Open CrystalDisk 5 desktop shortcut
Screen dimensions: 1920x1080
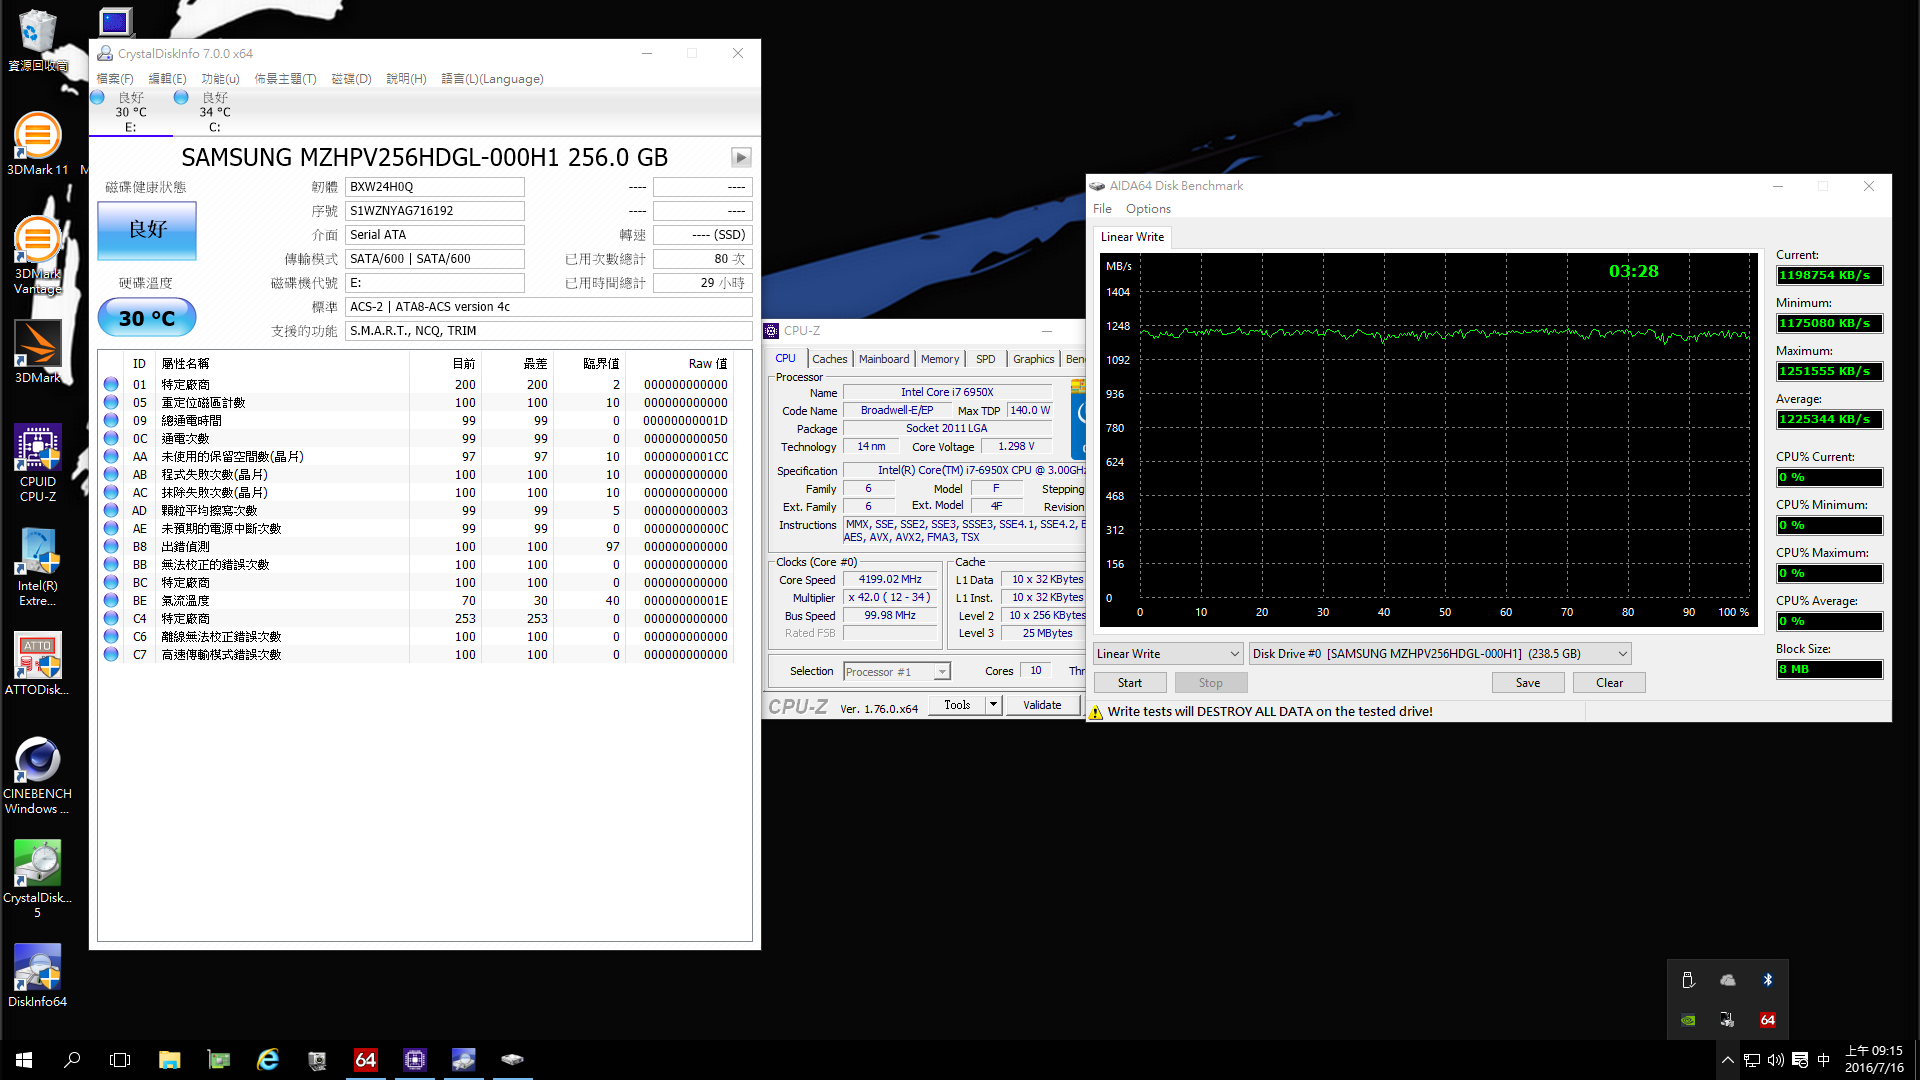[x=37, y=880]
